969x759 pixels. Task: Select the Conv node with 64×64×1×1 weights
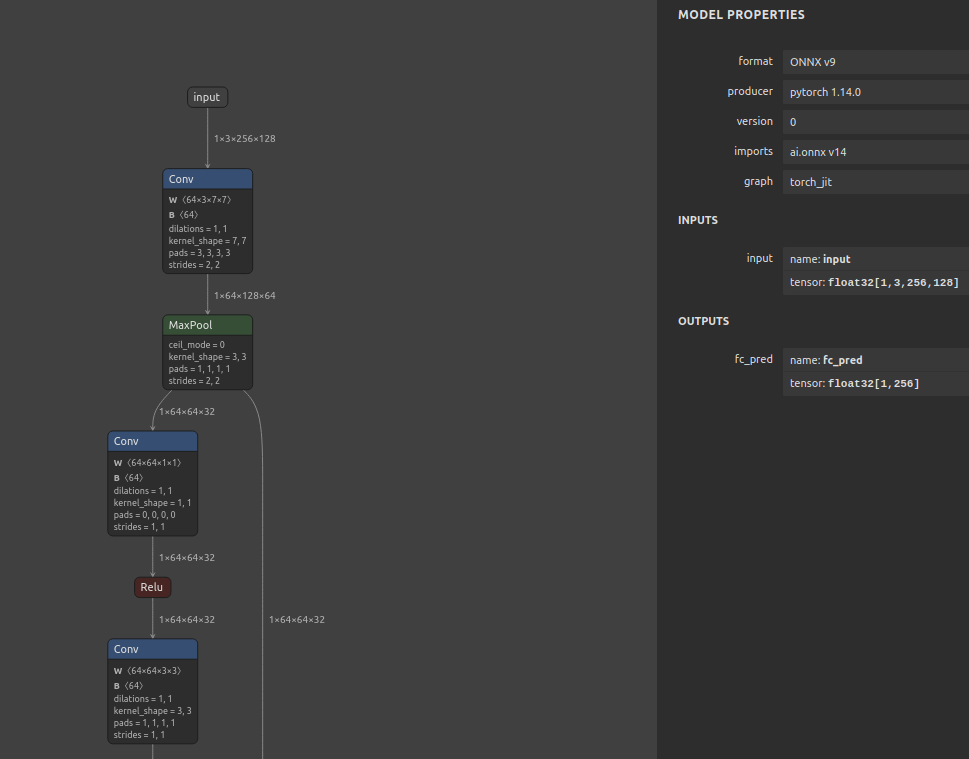click(x=152, y=441)
